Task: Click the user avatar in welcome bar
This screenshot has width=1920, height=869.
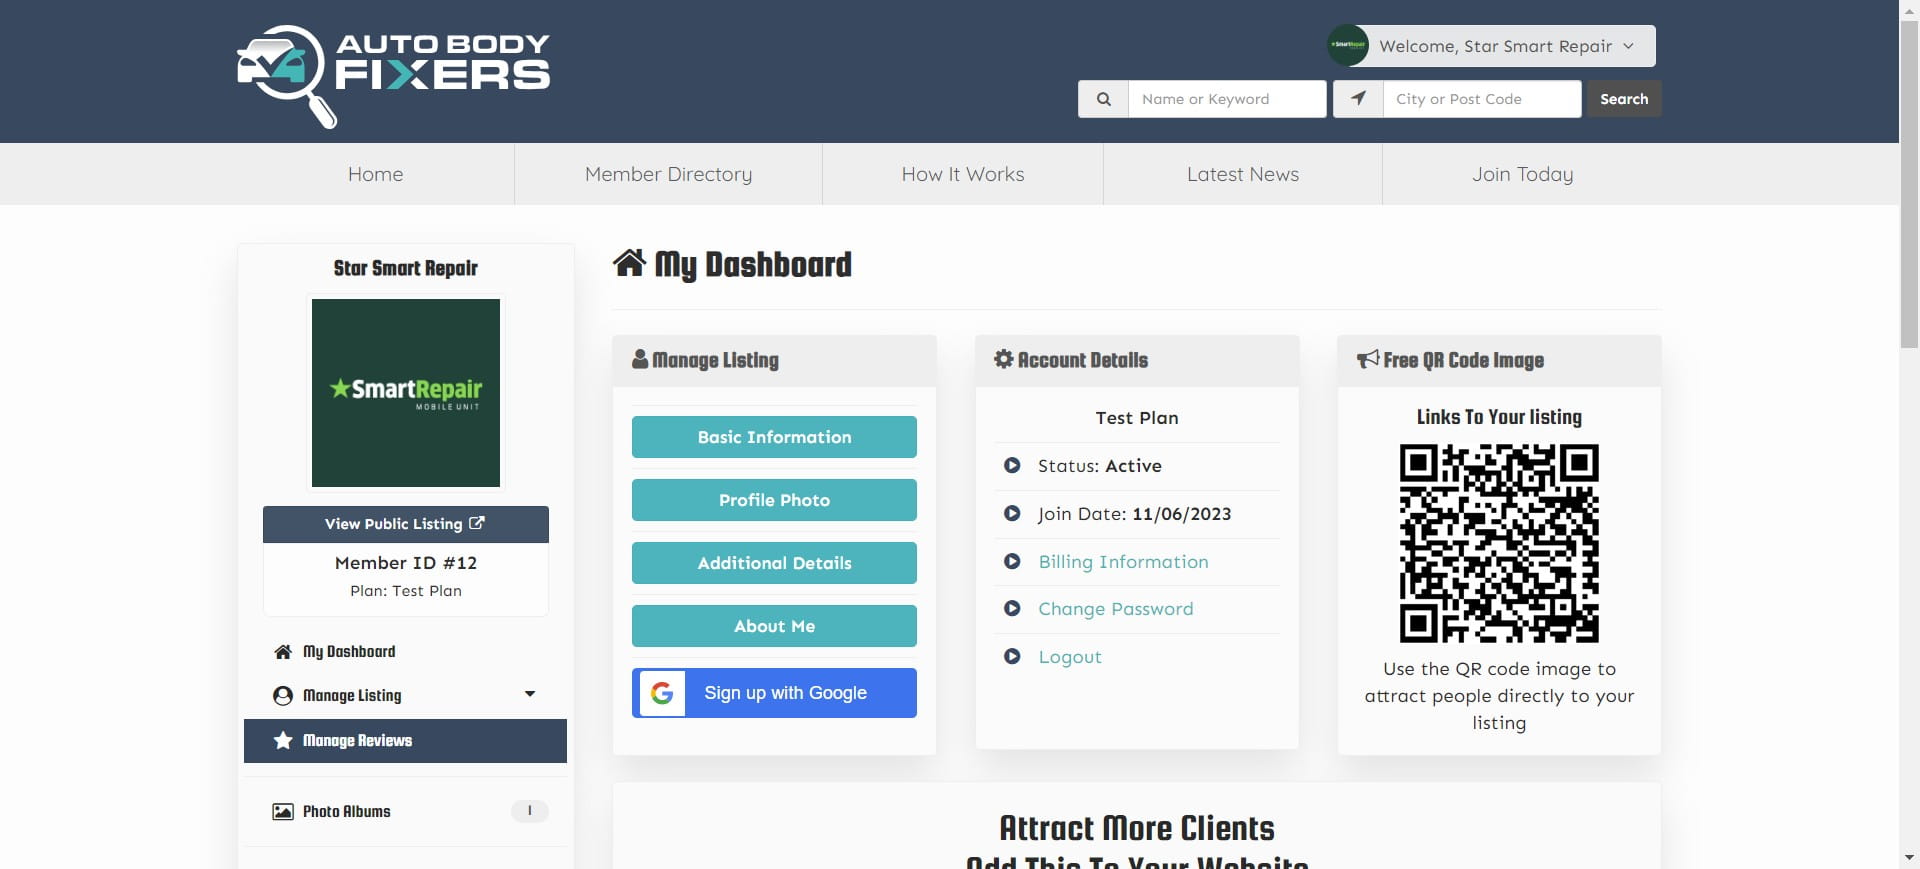Action: coord(1347,46)
